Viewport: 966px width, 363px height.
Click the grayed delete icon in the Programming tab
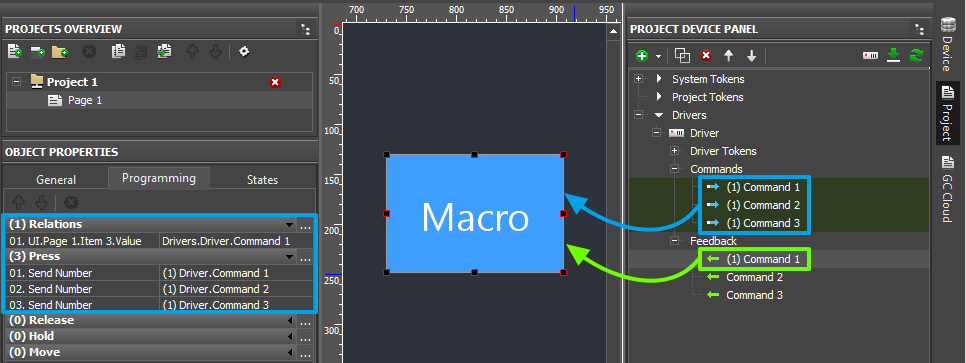point(71,202)
